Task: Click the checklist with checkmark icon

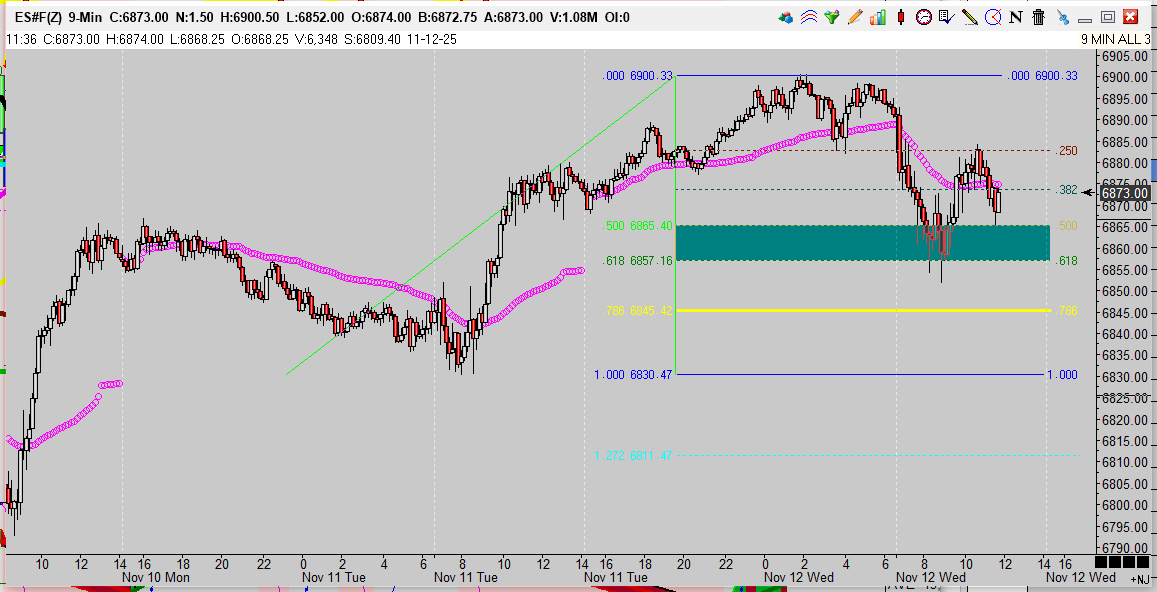Action: pos(946,17)
